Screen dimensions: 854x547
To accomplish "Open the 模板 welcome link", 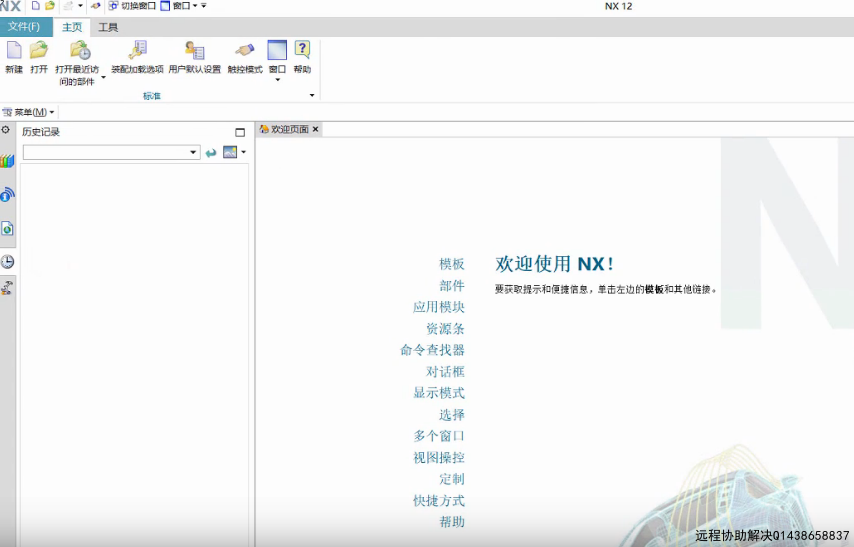I will (452, 264).
